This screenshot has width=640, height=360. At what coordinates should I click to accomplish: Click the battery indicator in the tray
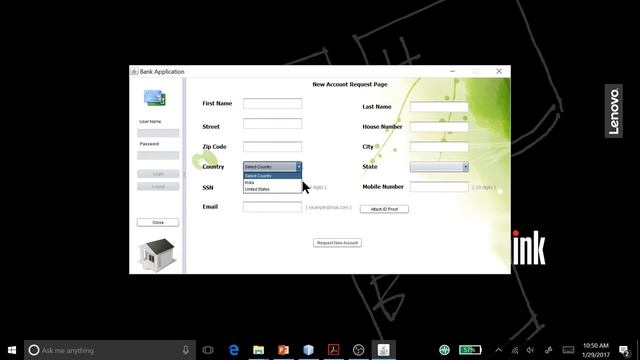click(x=470, y=350)
